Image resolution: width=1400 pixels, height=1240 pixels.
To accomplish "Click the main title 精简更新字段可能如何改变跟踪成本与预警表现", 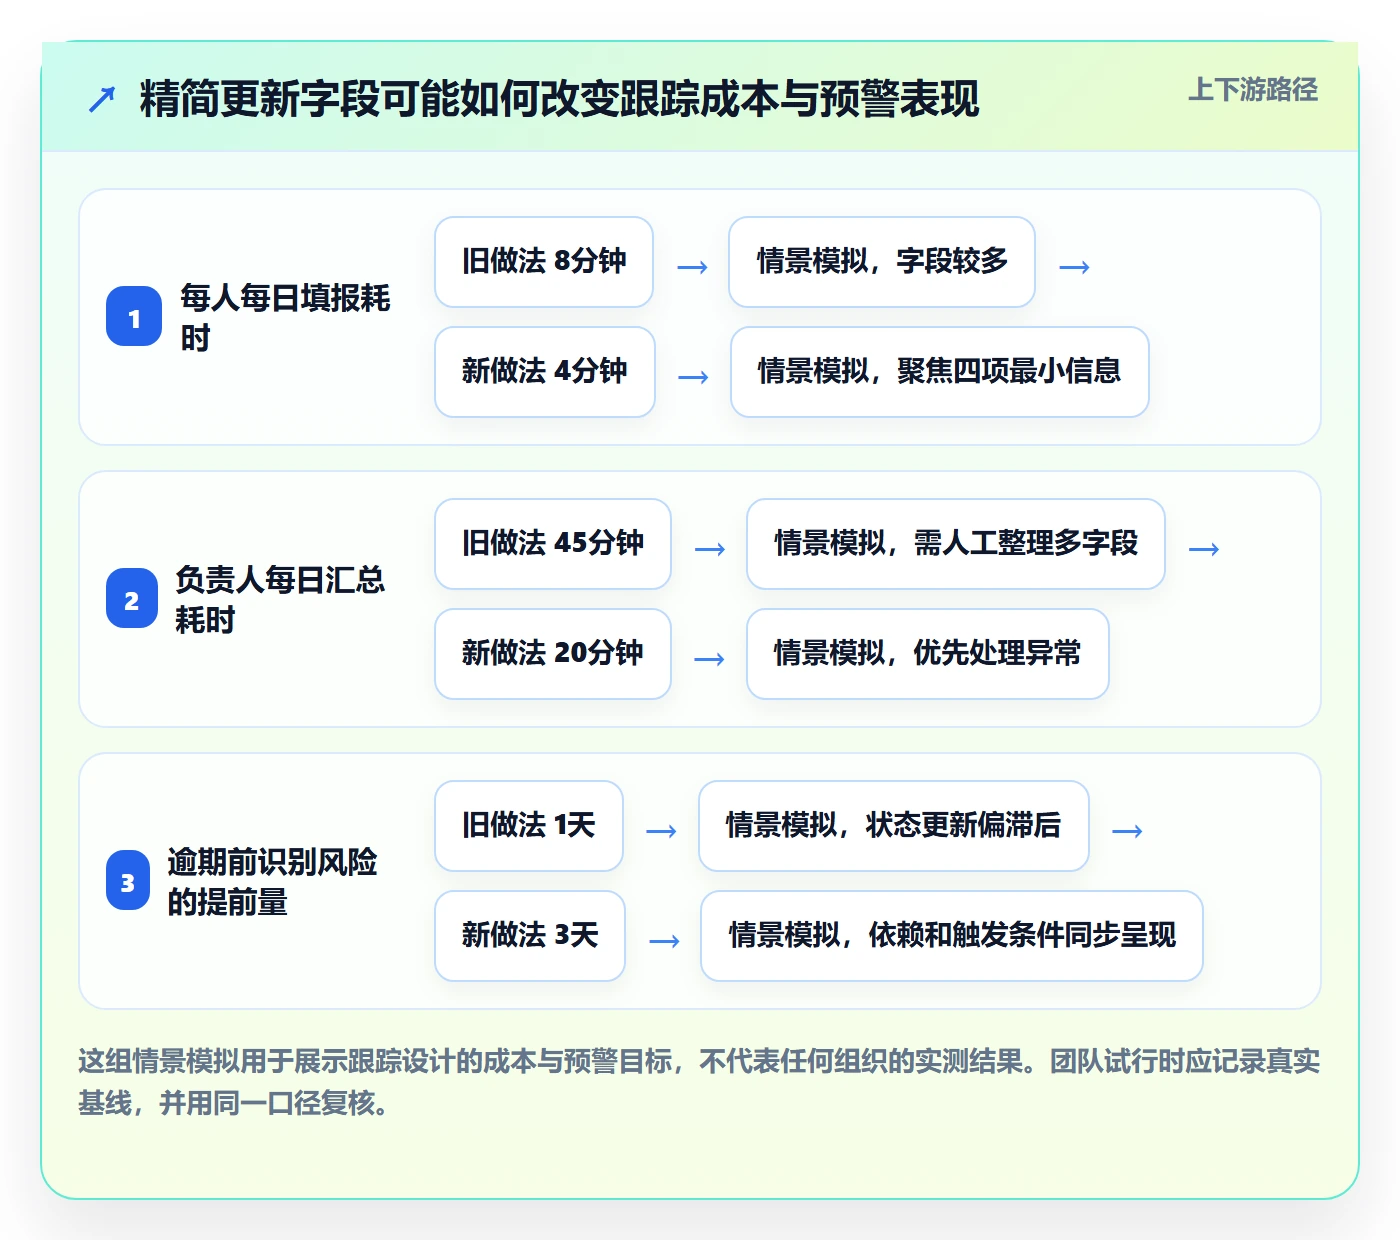I will [559, 99].
